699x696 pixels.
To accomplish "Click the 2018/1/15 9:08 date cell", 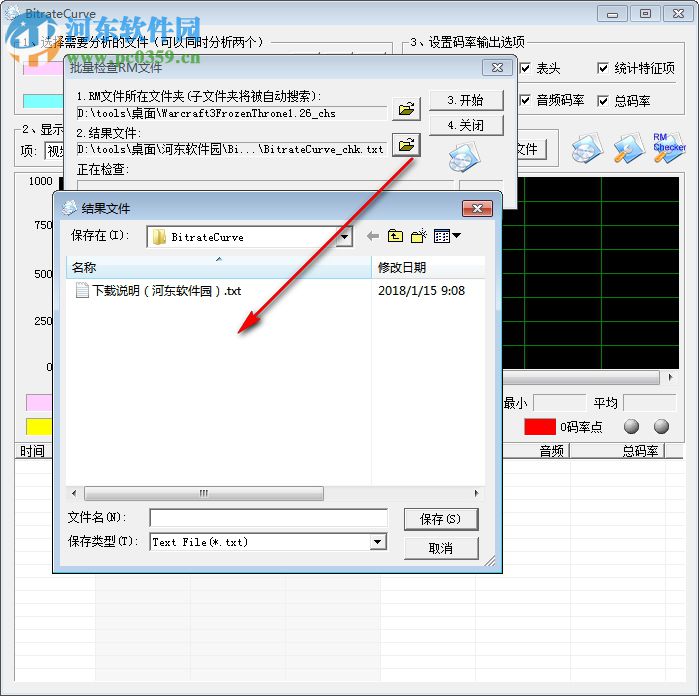I will pos(421,291).
